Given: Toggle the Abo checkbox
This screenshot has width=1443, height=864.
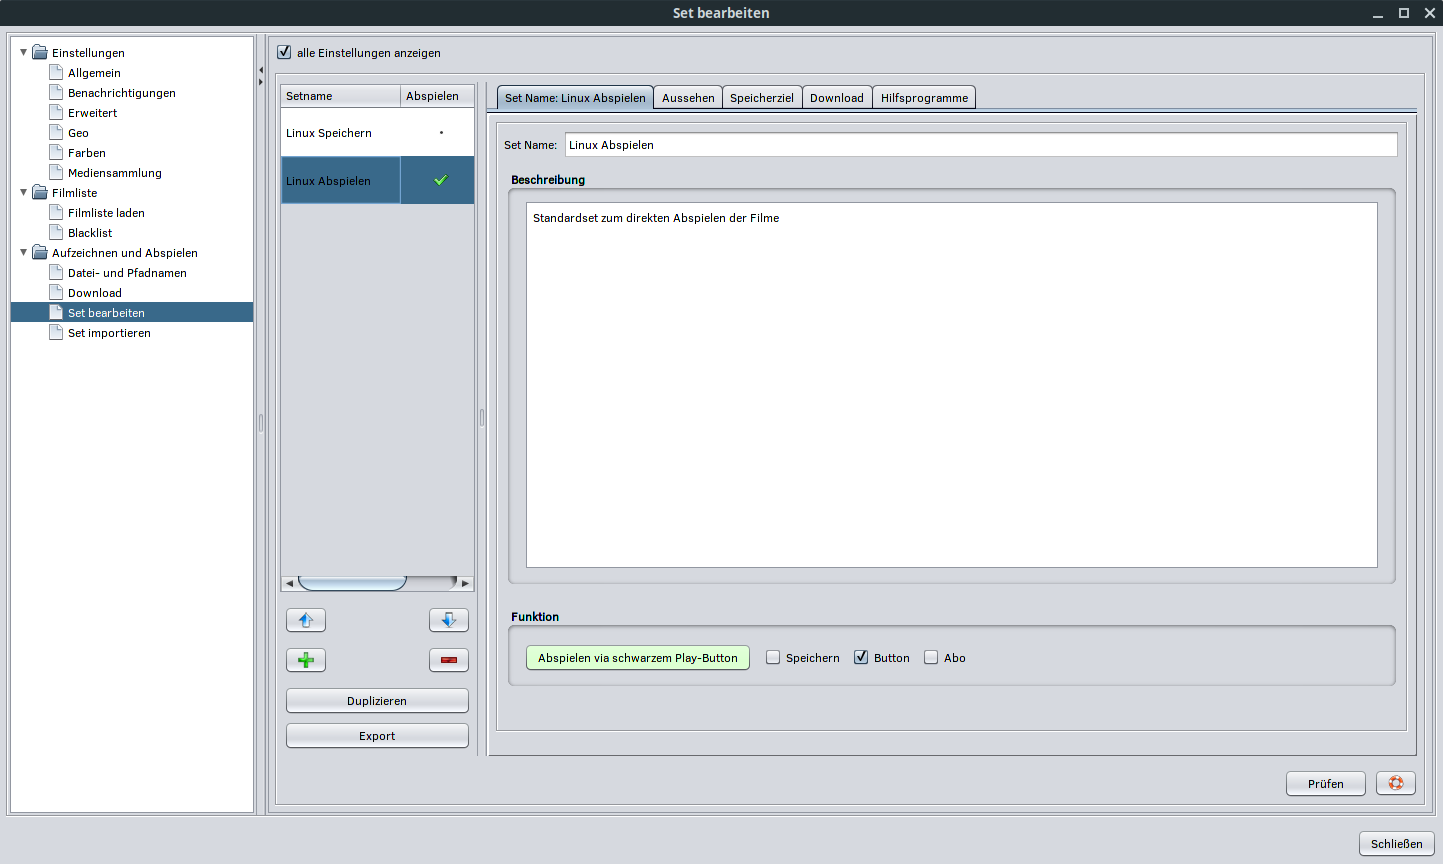Looking at the screenshot, I should tap(931, 658).
